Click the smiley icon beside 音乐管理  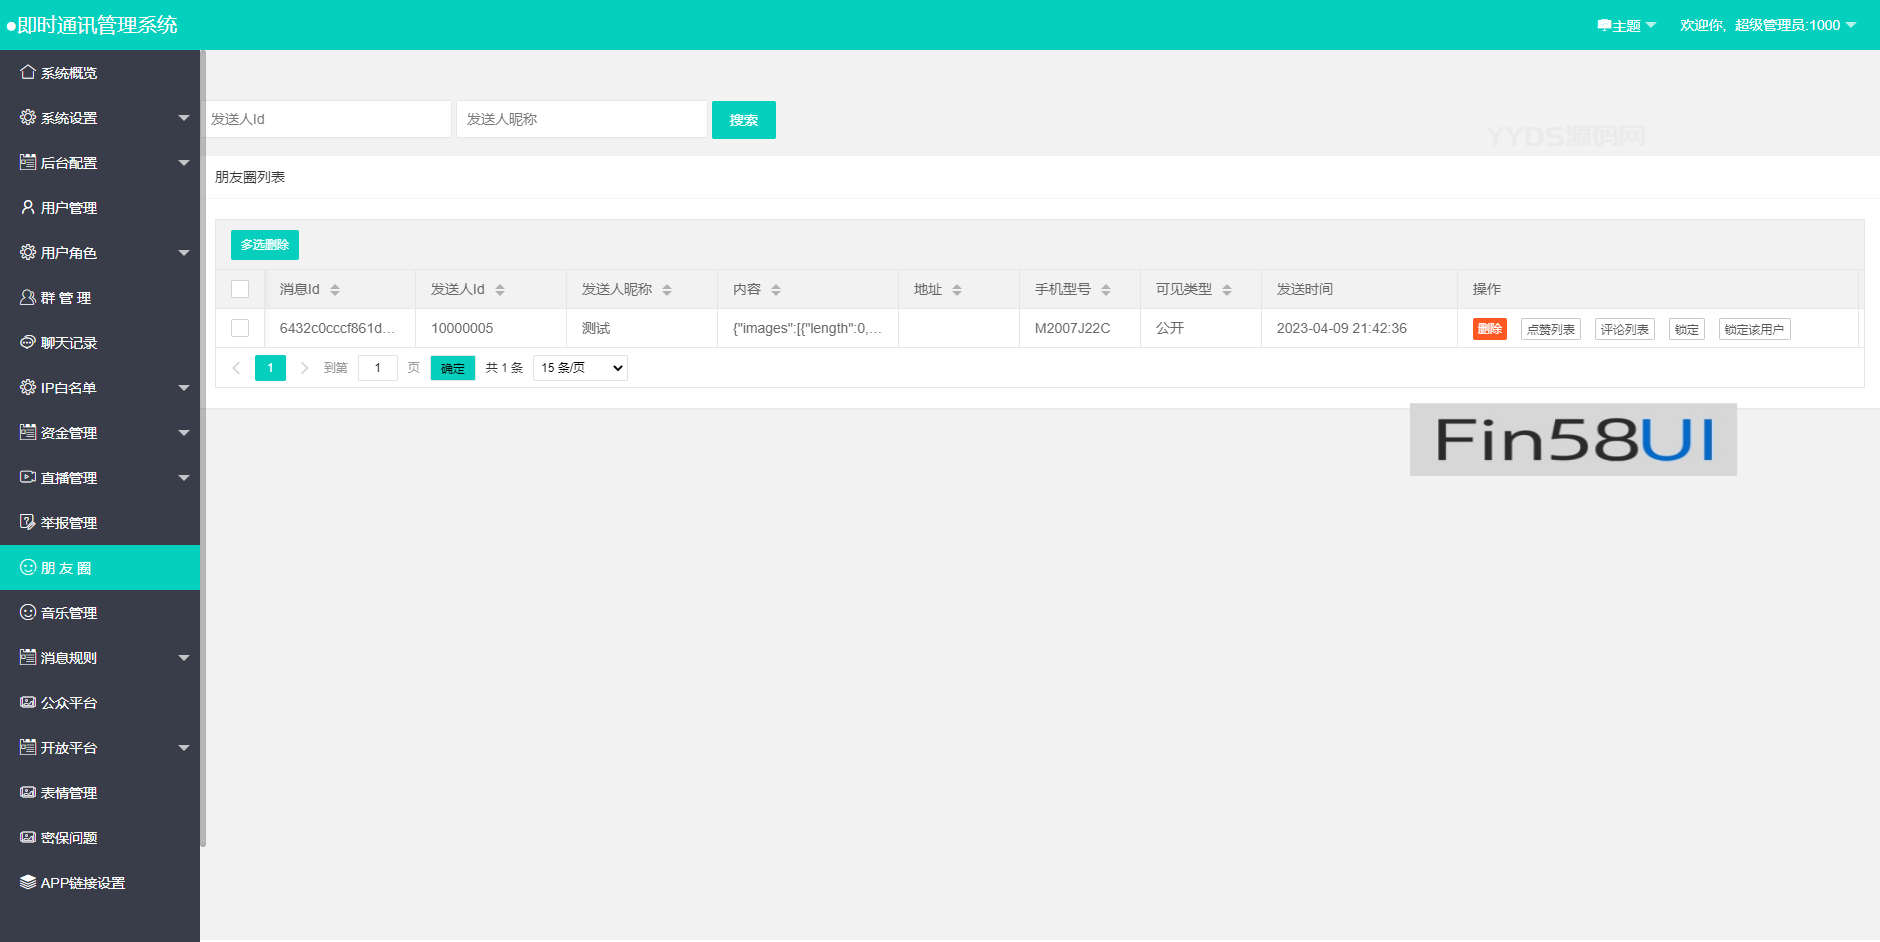point(28,612)
